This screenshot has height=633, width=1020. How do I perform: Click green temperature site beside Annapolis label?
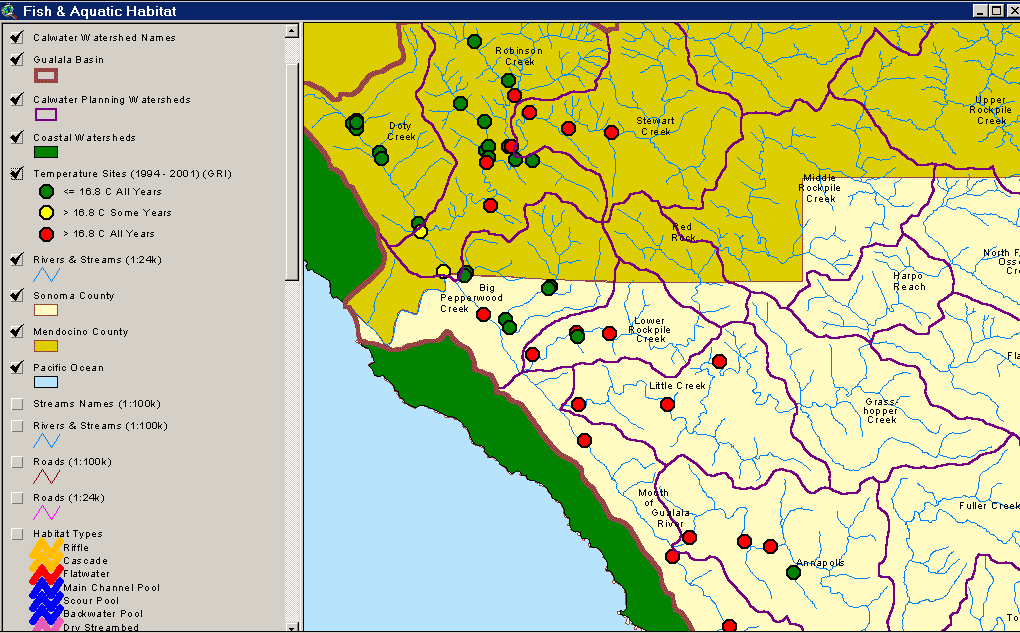pyautogui.click(x=793, y=572)
